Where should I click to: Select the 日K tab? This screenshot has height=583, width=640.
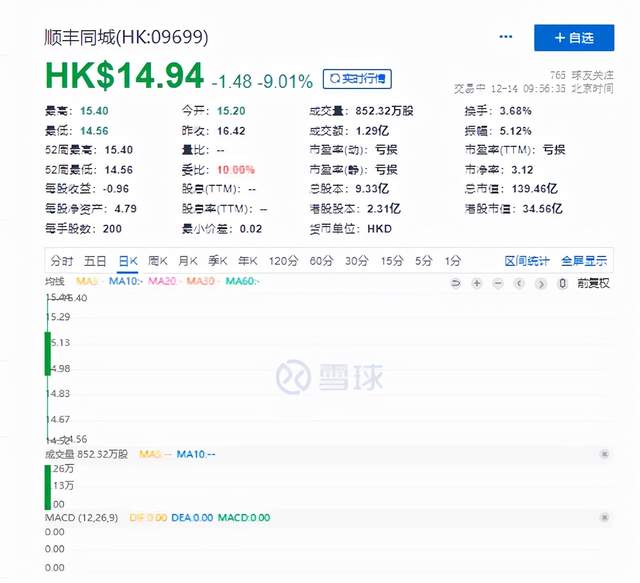[128, 261]
